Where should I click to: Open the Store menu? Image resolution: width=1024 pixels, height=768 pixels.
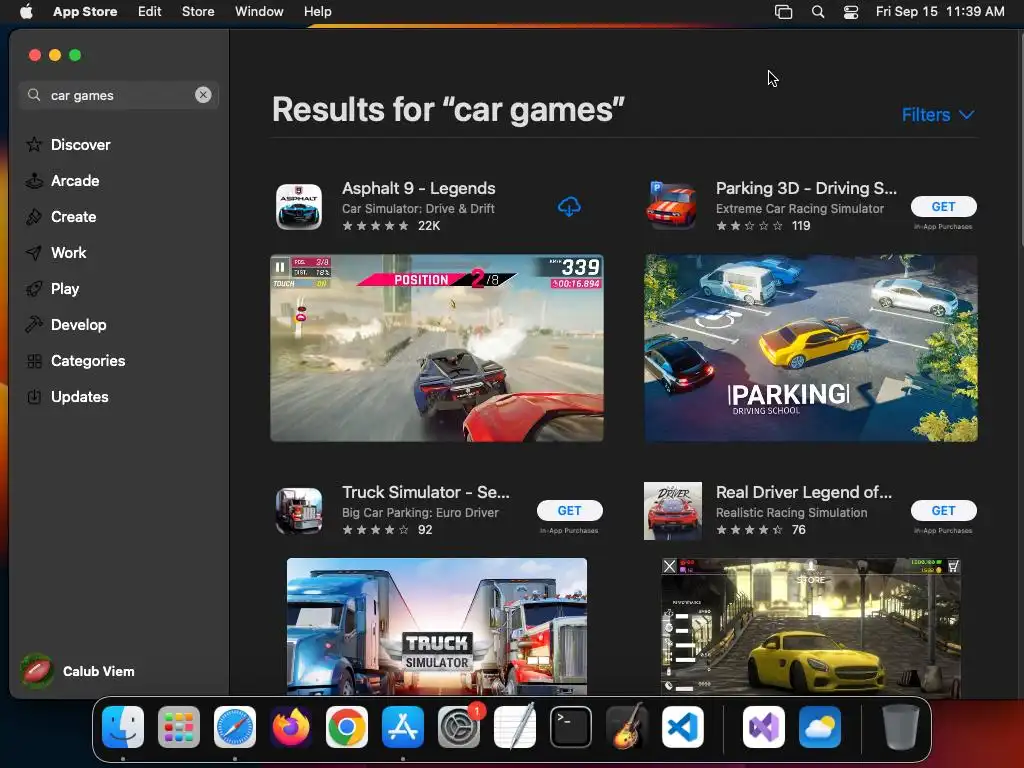pos(198,11)
